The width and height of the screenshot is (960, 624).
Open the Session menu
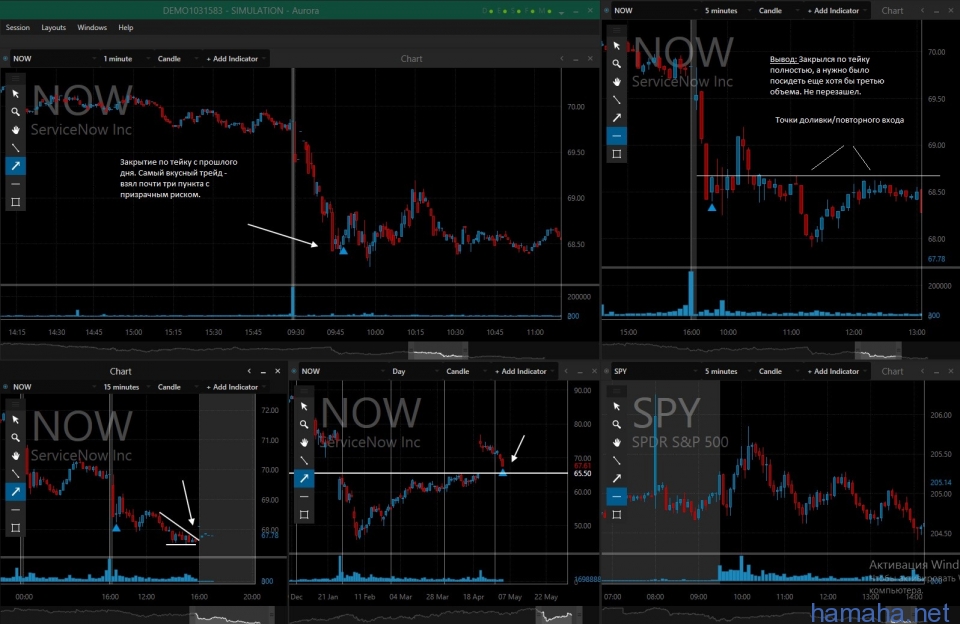click(18, 28)
